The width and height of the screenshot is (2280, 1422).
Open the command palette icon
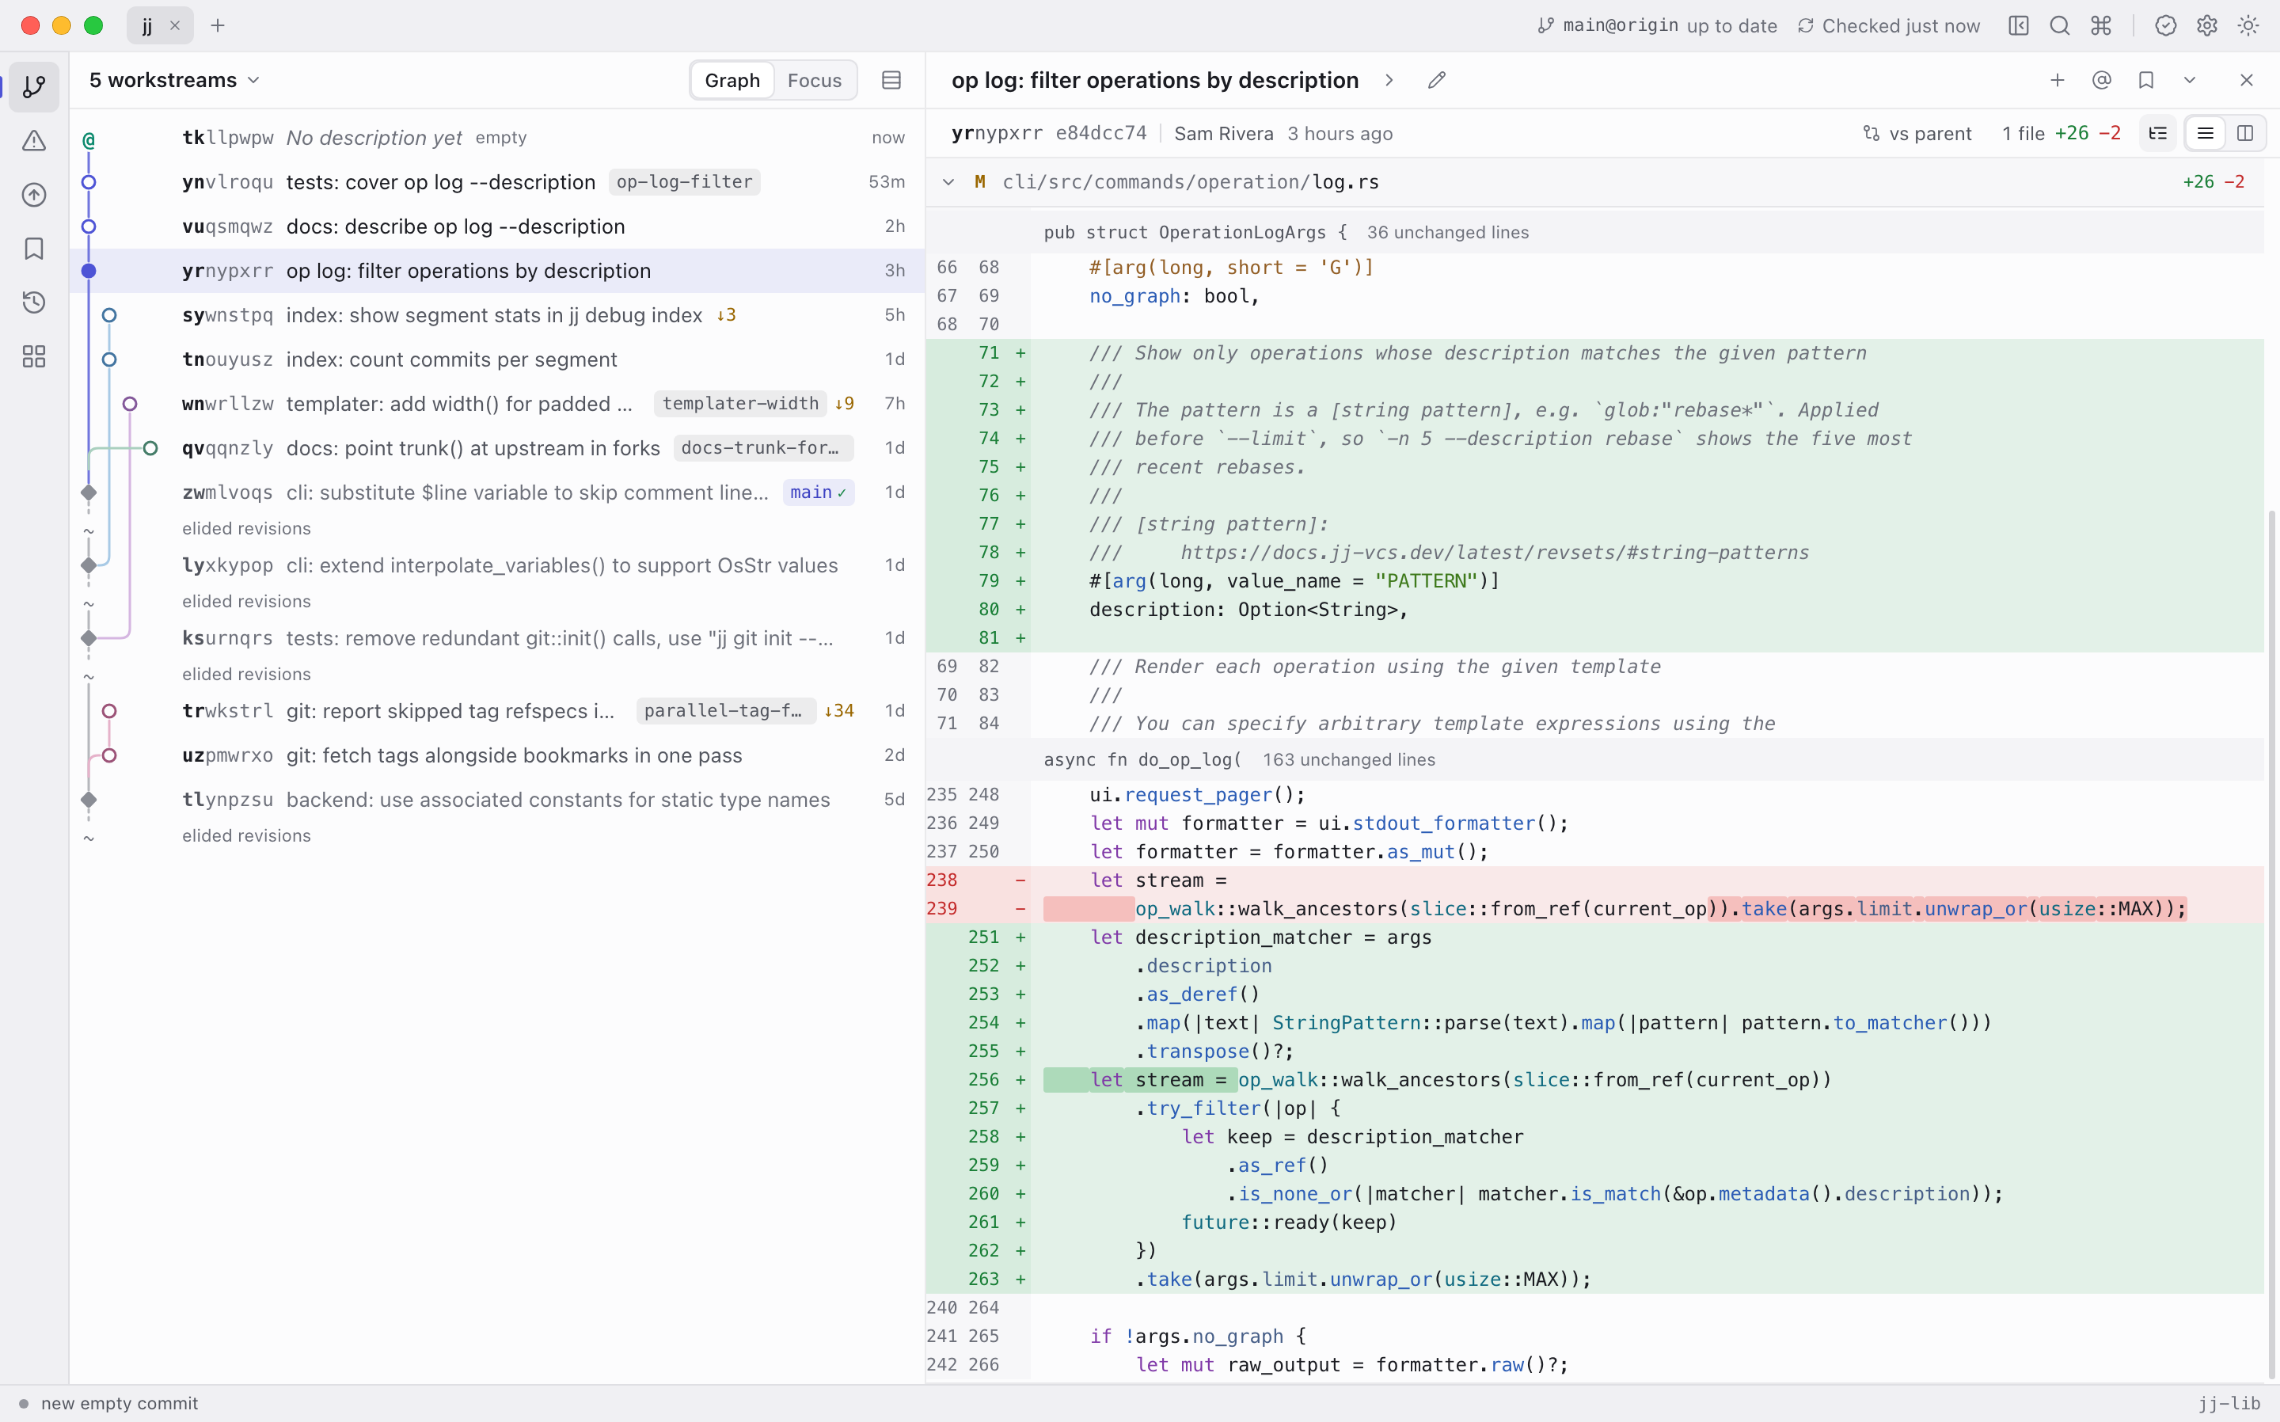(x=2101, y=26)
